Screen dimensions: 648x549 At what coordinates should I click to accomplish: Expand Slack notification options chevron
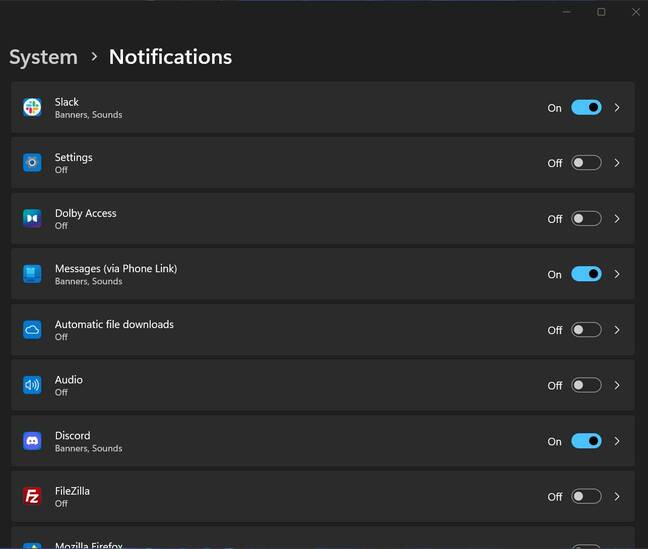[x=617, y=107]
